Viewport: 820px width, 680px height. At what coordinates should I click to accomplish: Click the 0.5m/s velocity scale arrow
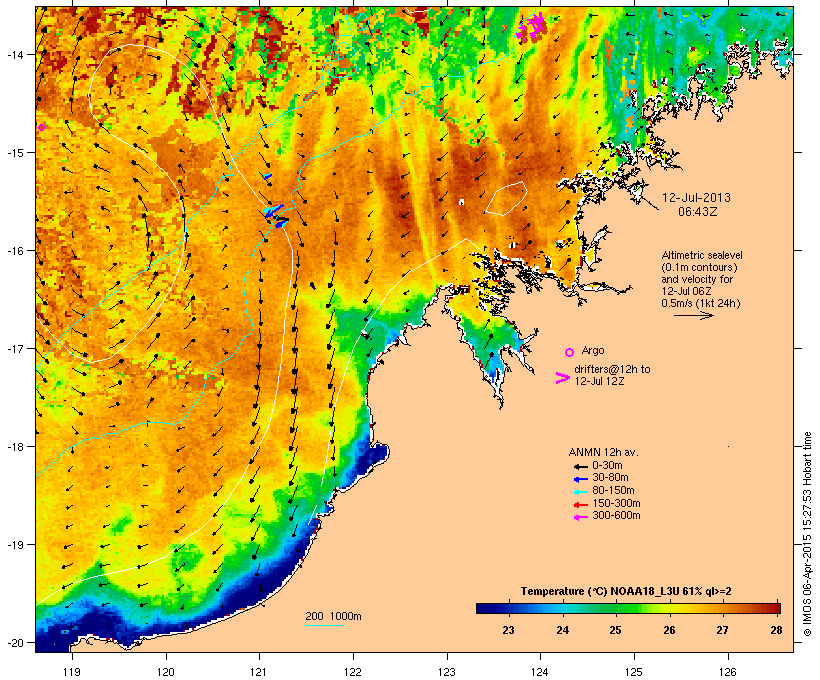tap(693, 315)
